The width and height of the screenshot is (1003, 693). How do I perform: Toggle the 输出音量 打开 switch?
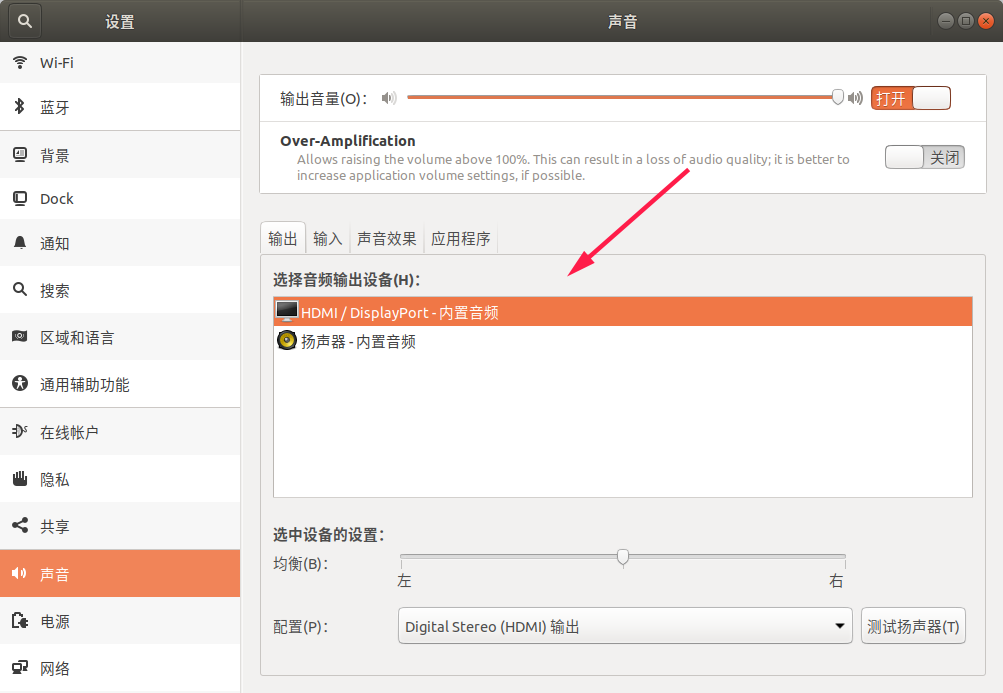coord(910,98)
